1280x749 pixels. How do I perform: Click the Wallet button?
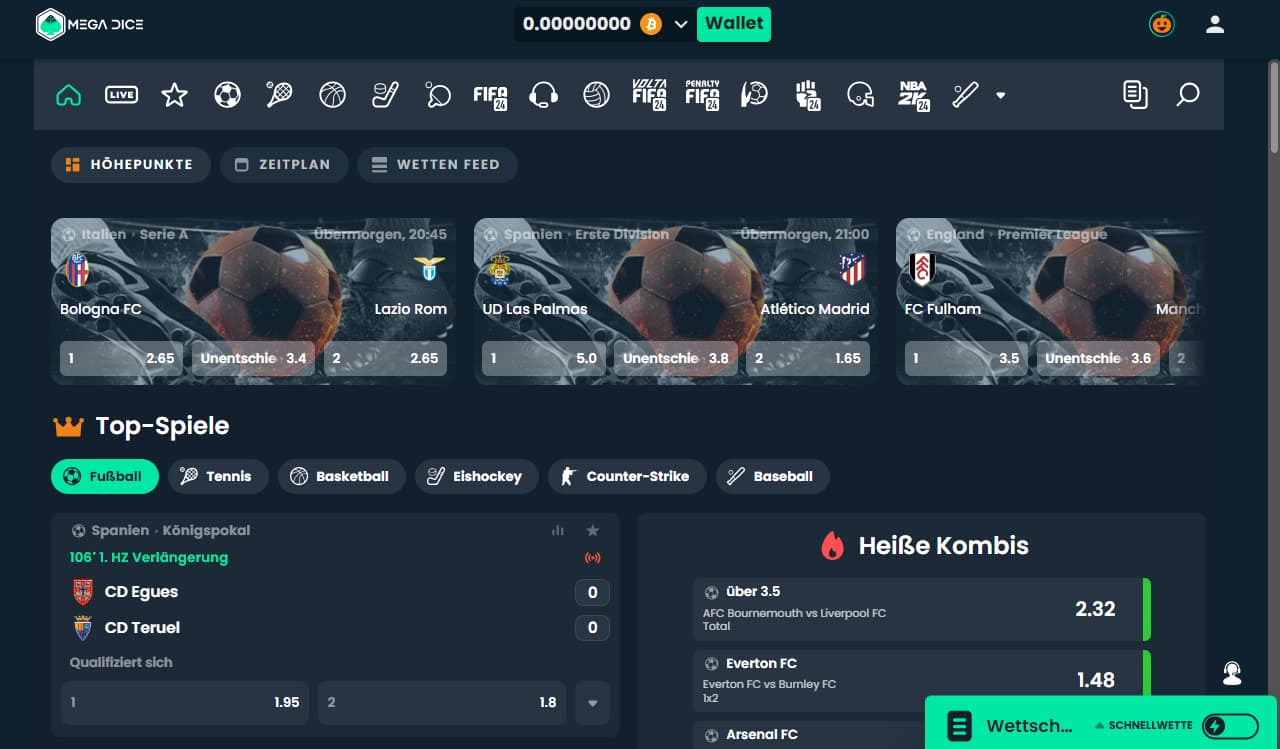point(735,24)
